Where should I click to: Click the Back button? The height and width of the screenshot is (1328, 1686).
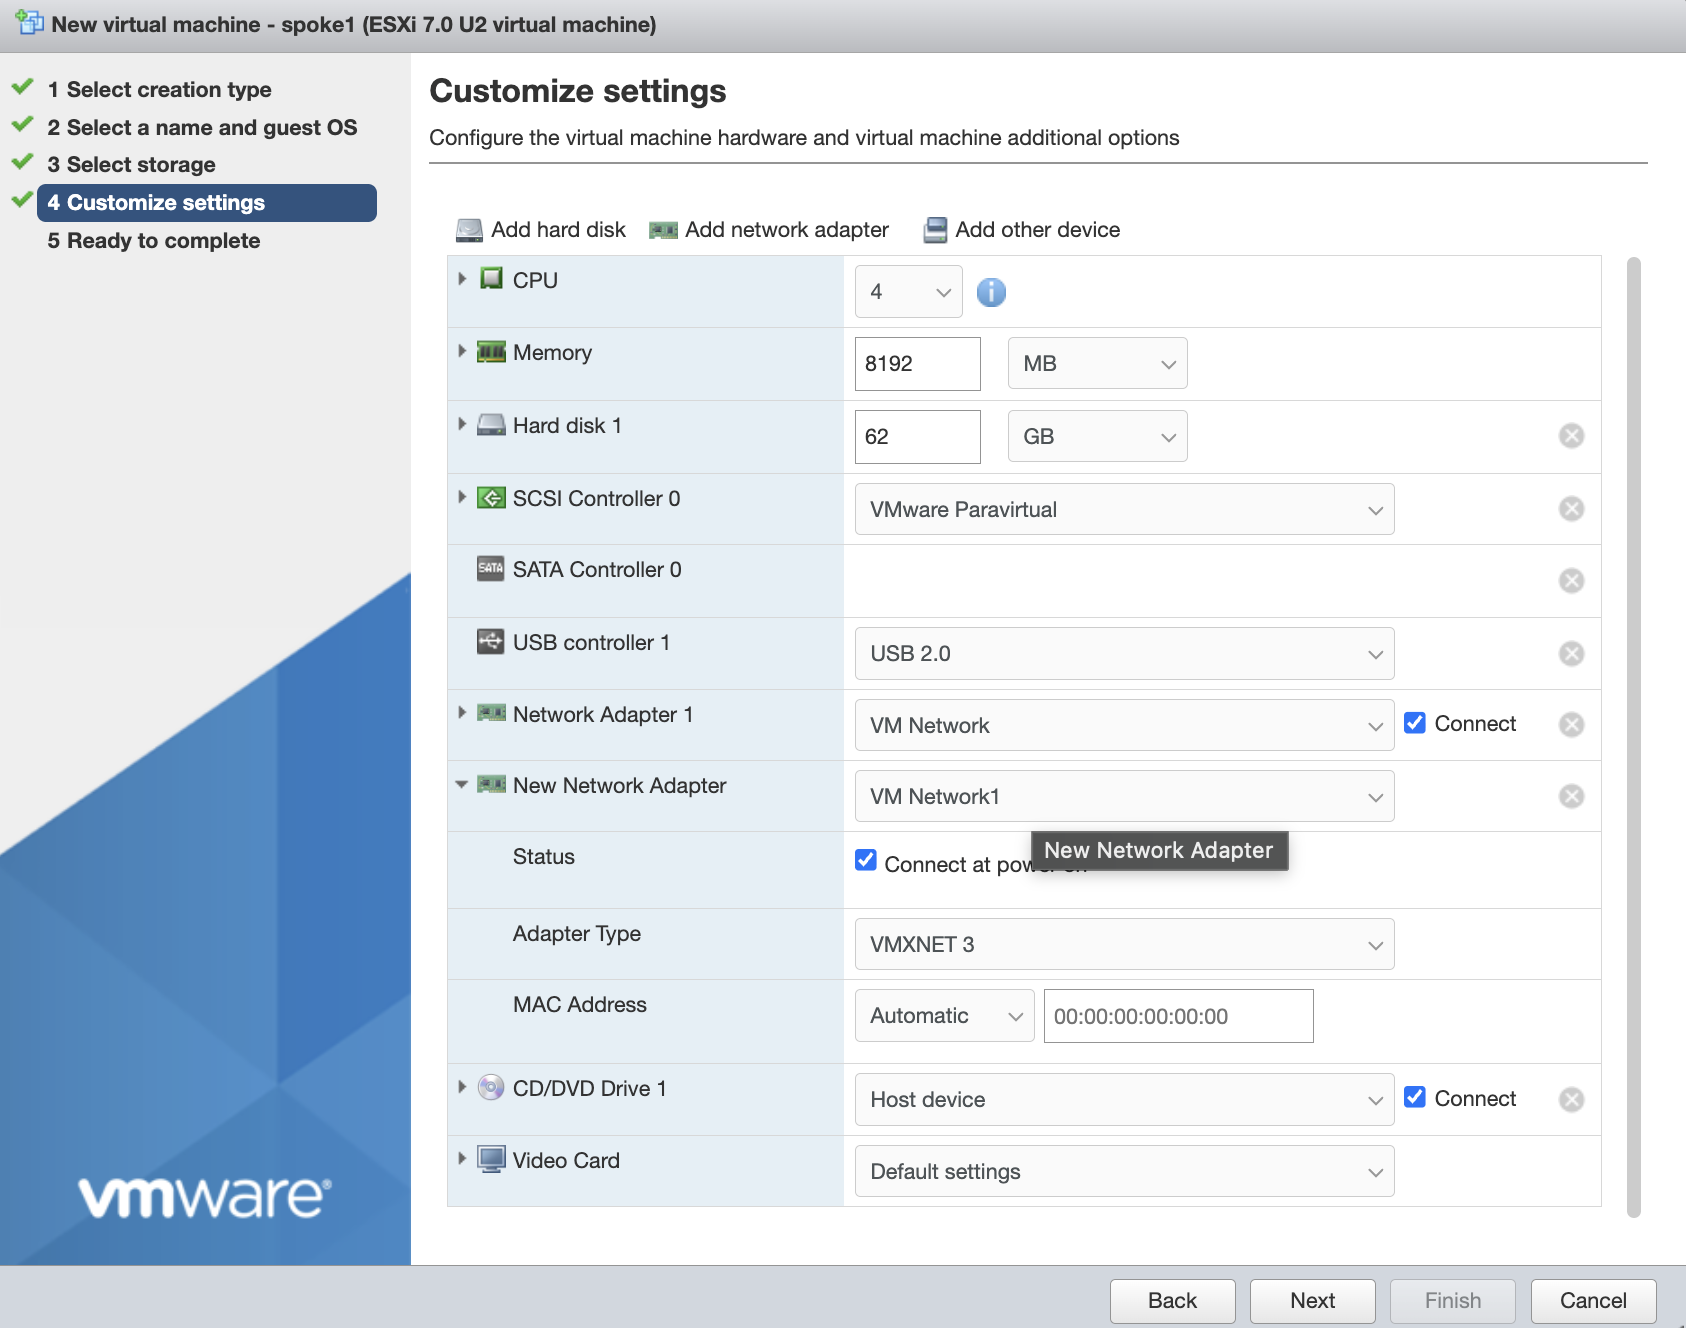point(1172,1300)
